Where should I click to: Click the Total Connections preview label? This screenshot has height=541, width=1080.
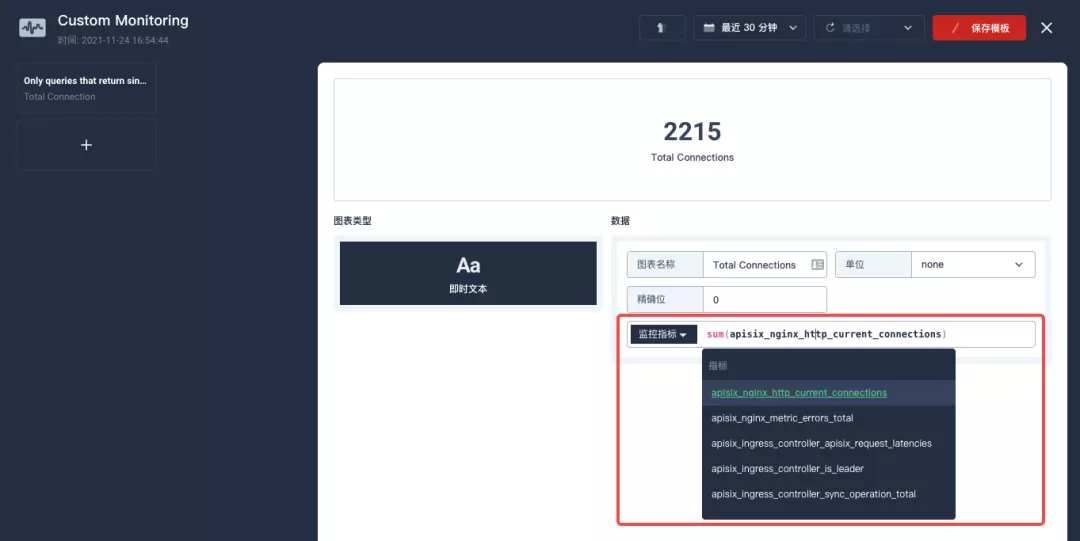click(692, 157)
